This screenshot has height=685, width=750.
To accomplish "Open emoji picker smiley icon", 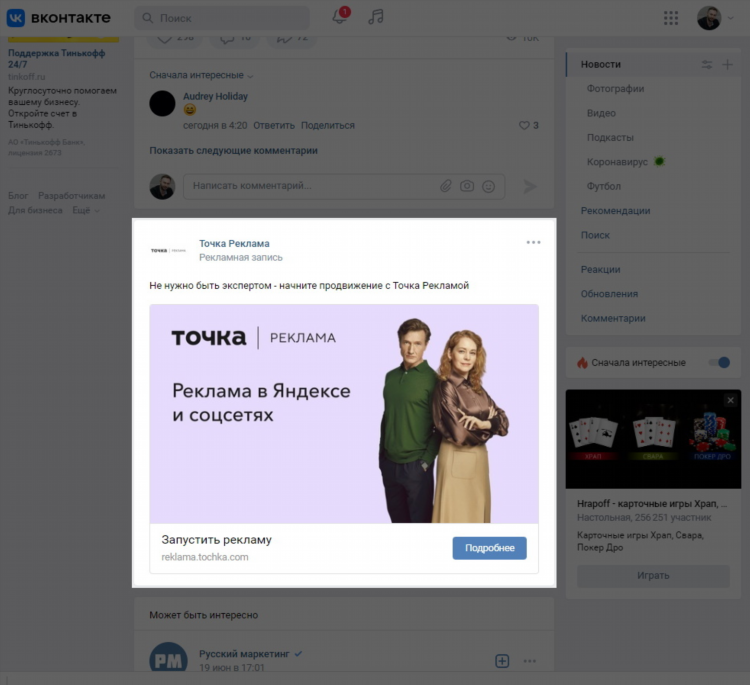I will coord(488,186).
